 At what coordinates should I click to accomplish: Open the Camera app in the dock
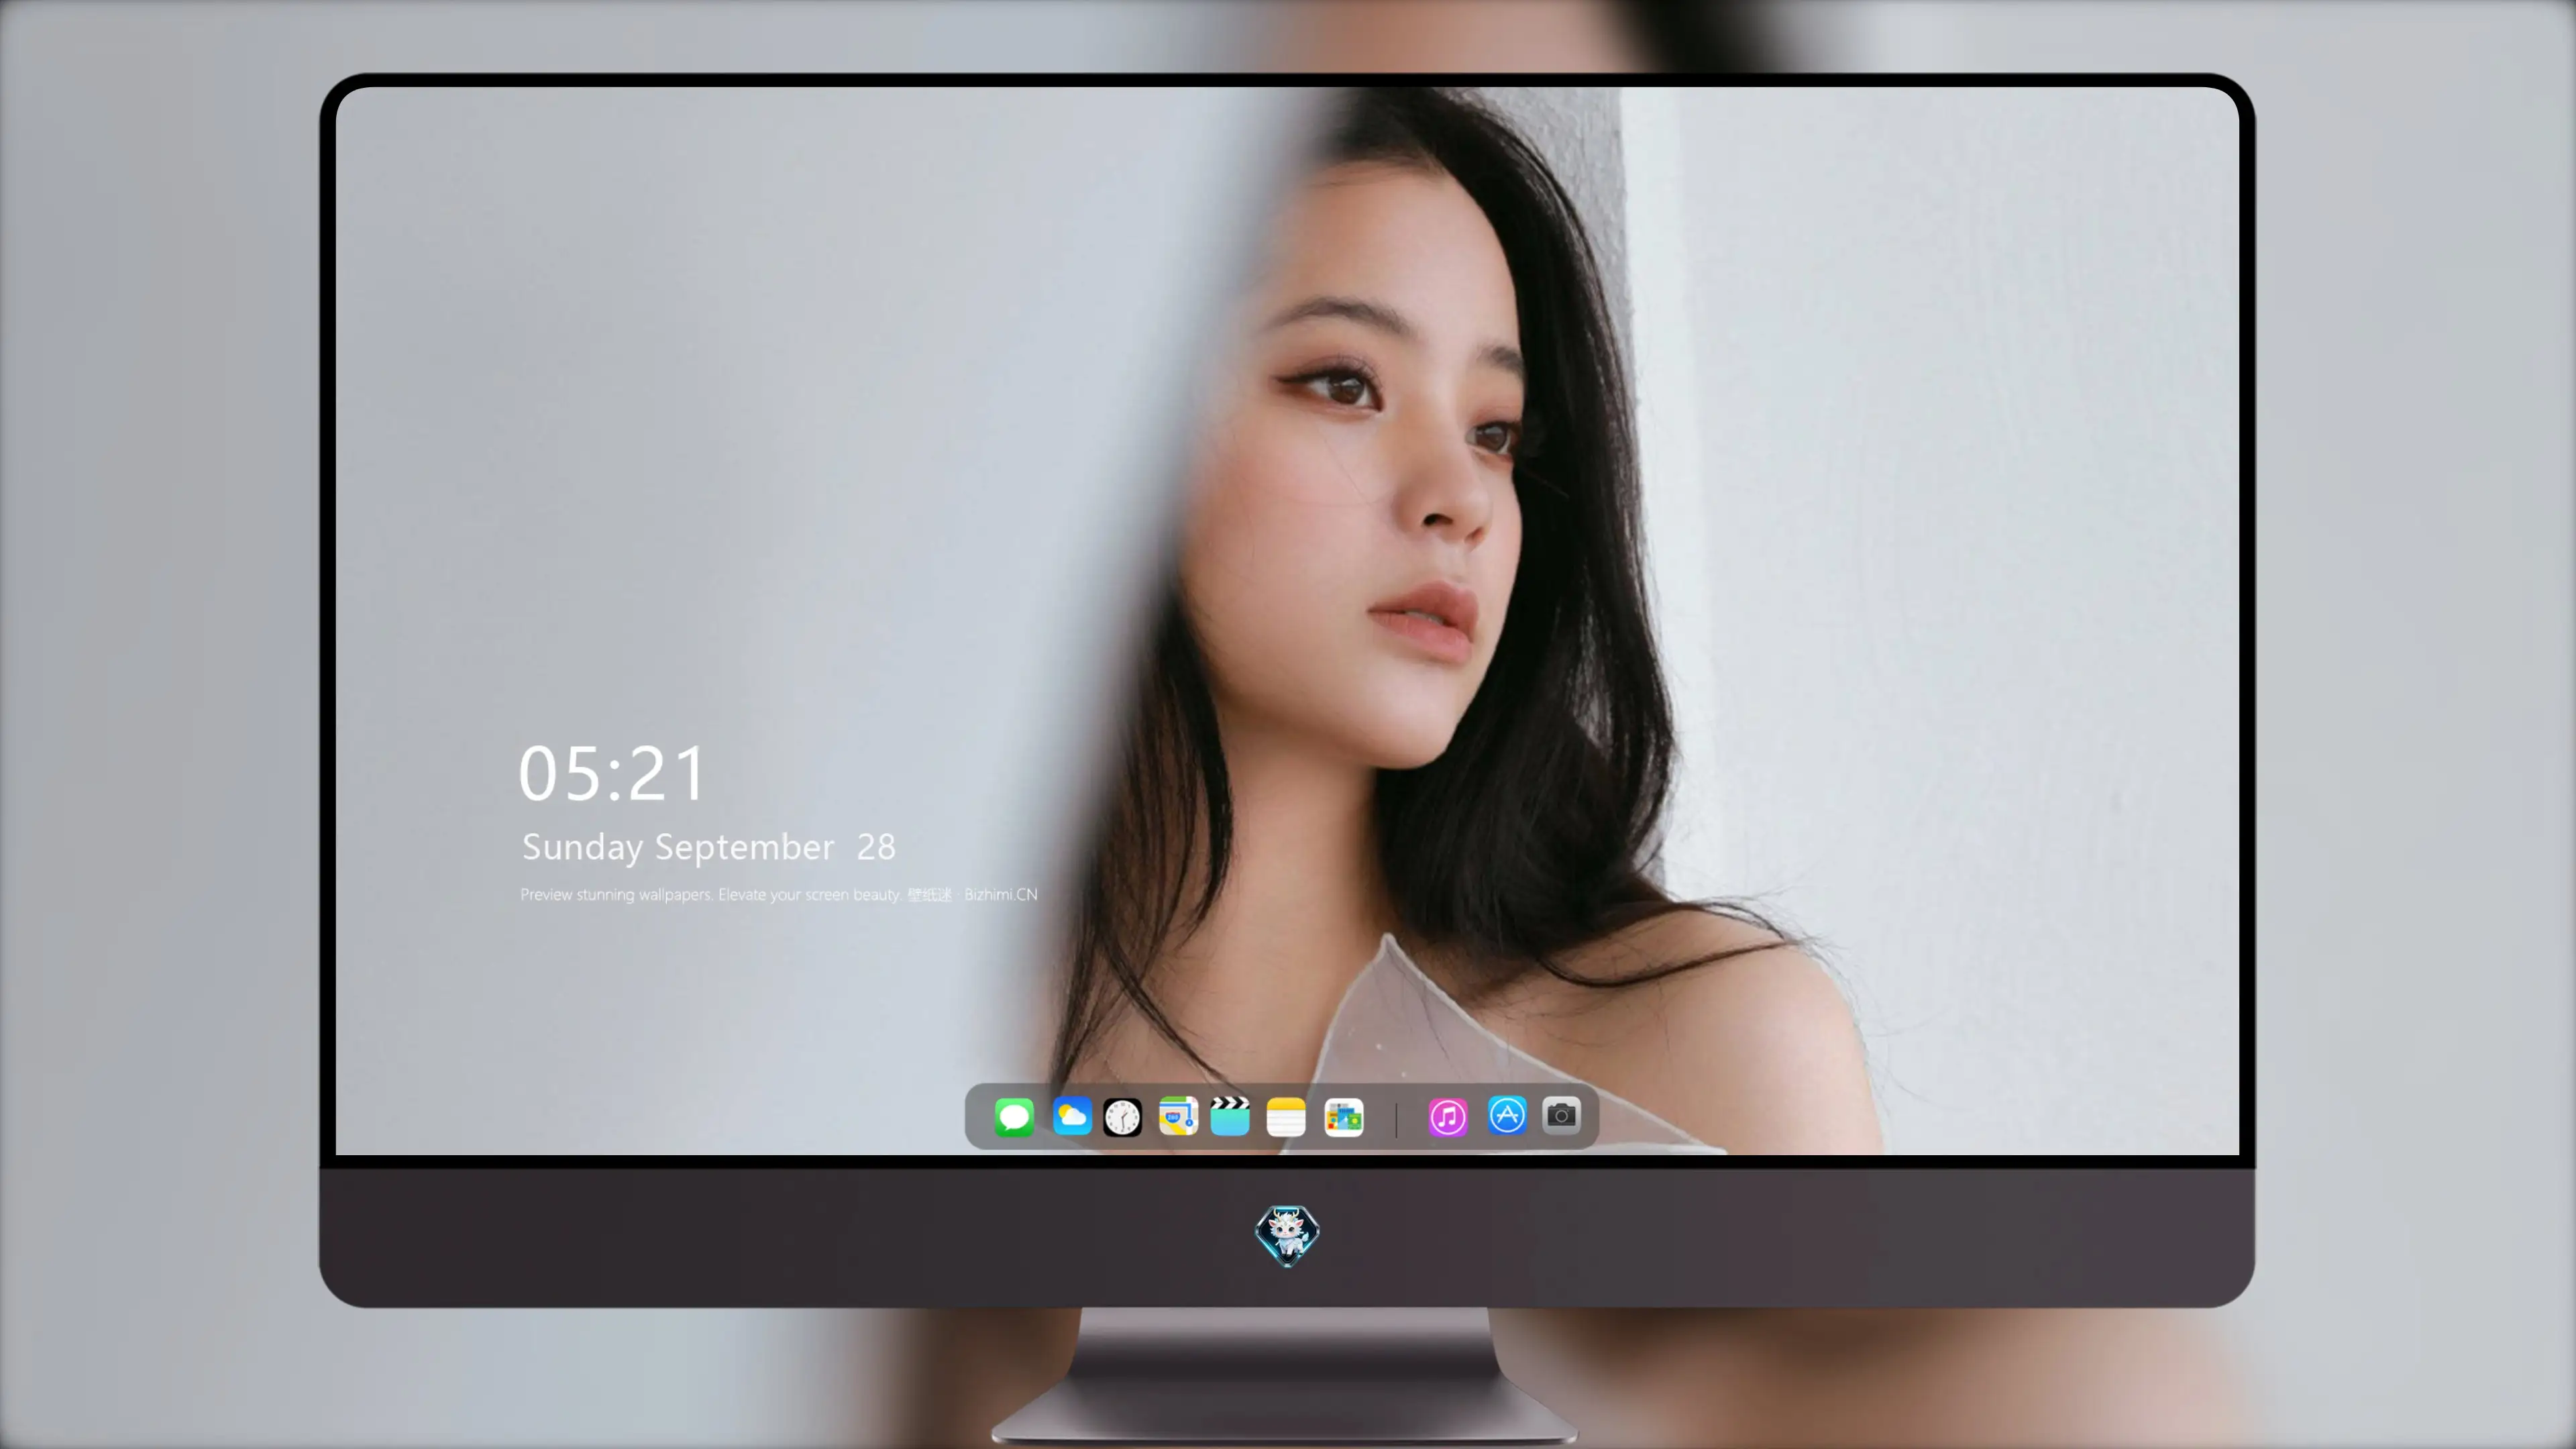click(1561, 1116)
